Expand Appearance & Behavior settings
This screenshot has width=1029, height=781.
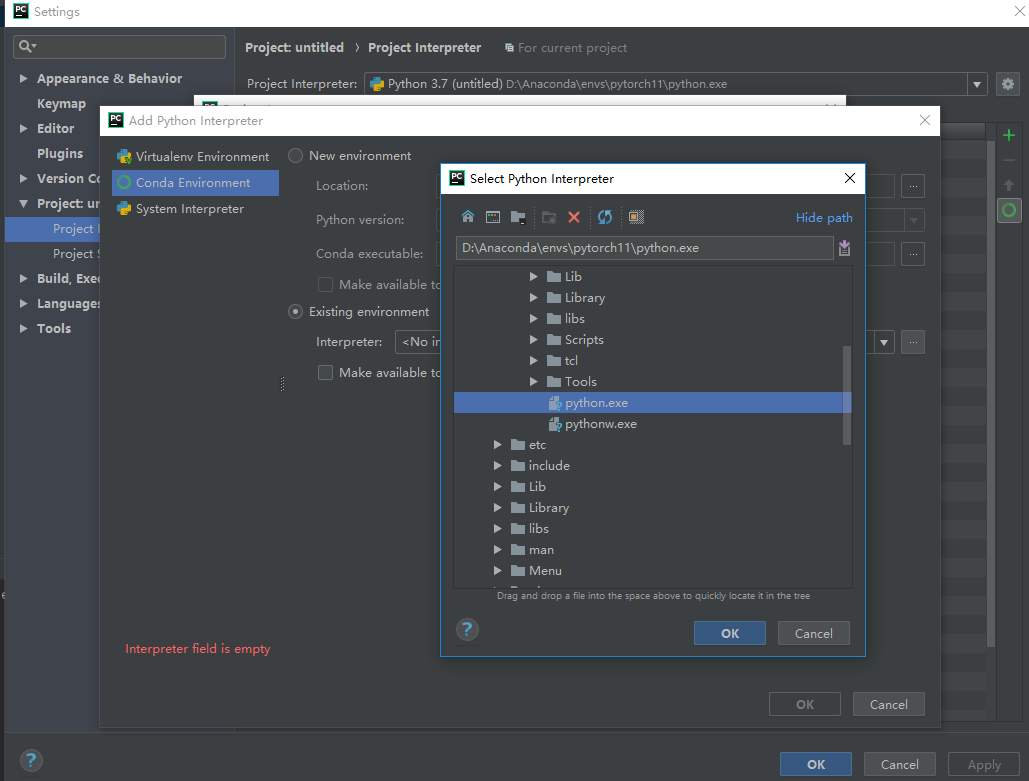[x=24, y=79]
